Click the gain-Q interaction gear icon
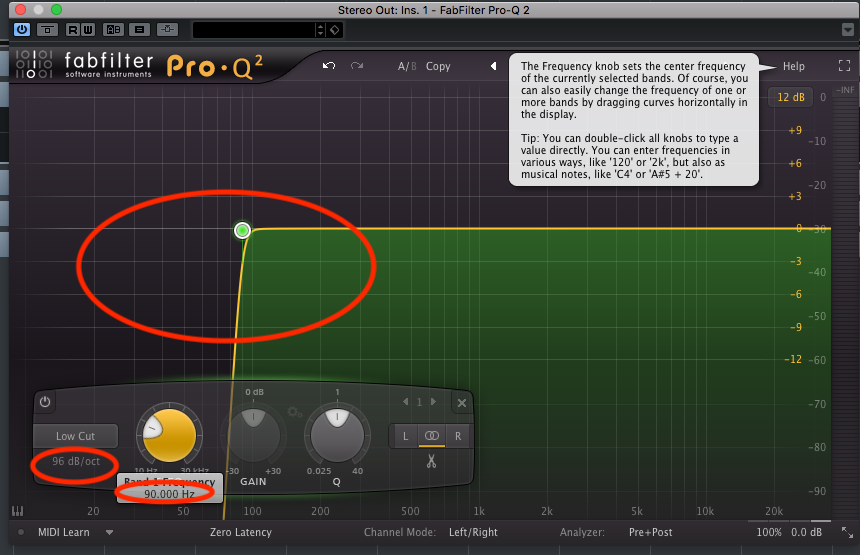This screenshot has height=555, width=860. pyautogui.click(x=295, y=411)
